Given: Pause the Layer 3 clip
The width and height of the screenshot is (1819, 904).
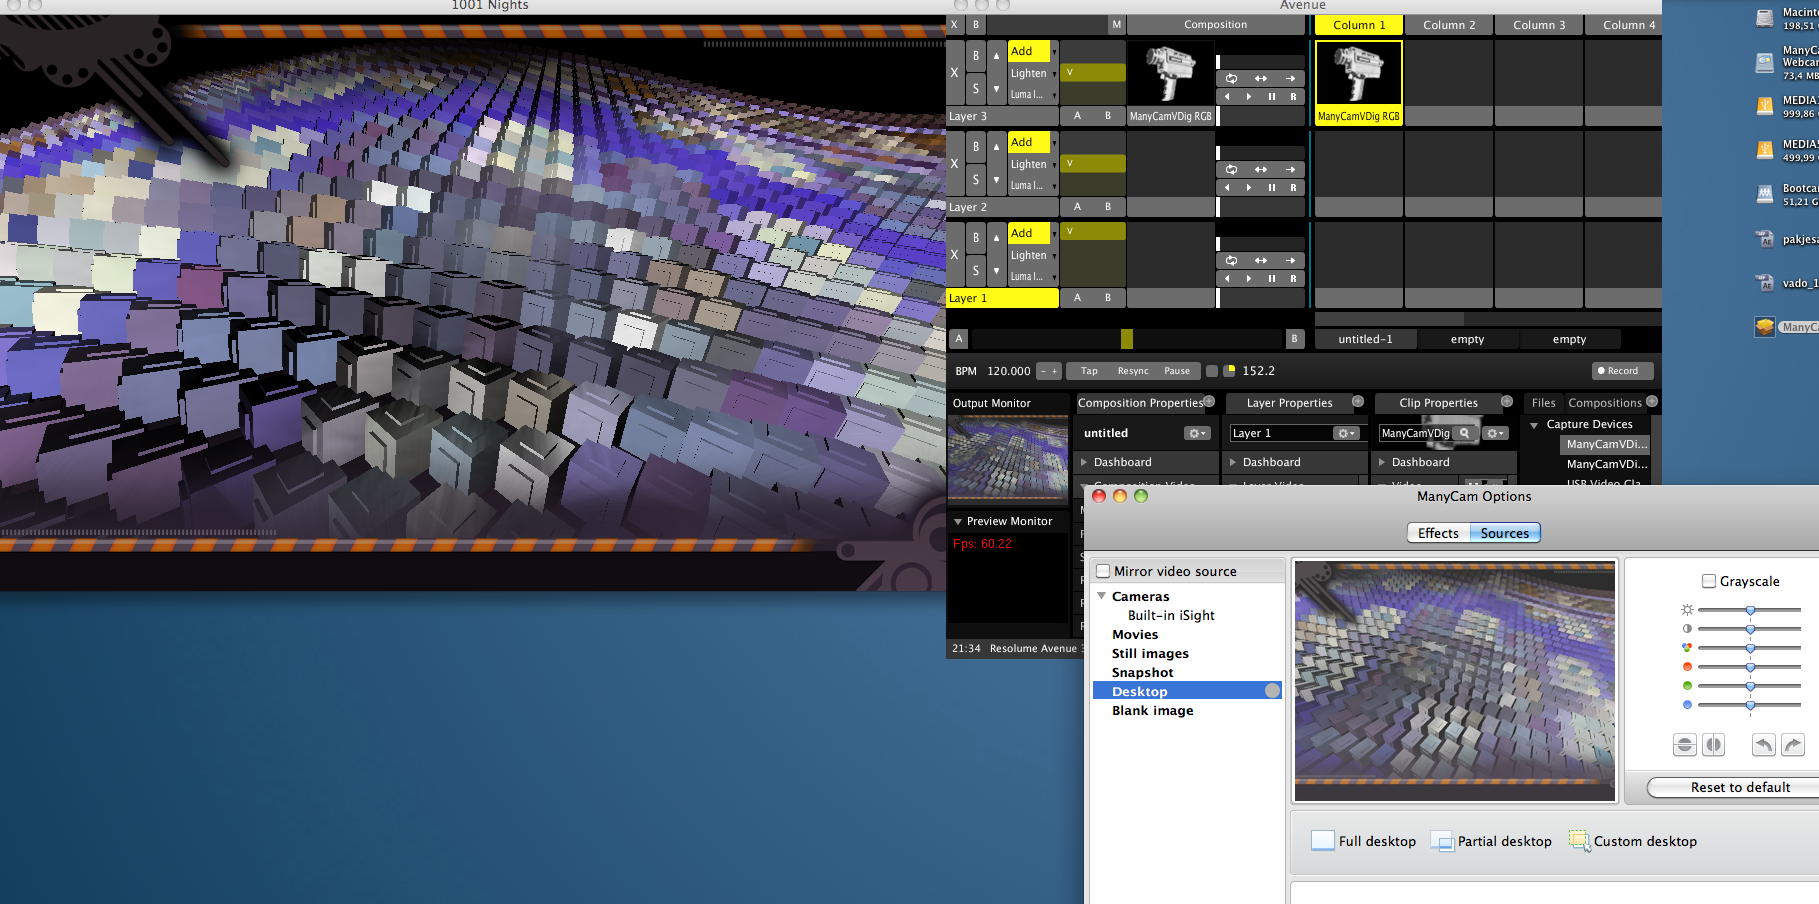Looking at the screenshot, I should click(x=1271, y=97).
